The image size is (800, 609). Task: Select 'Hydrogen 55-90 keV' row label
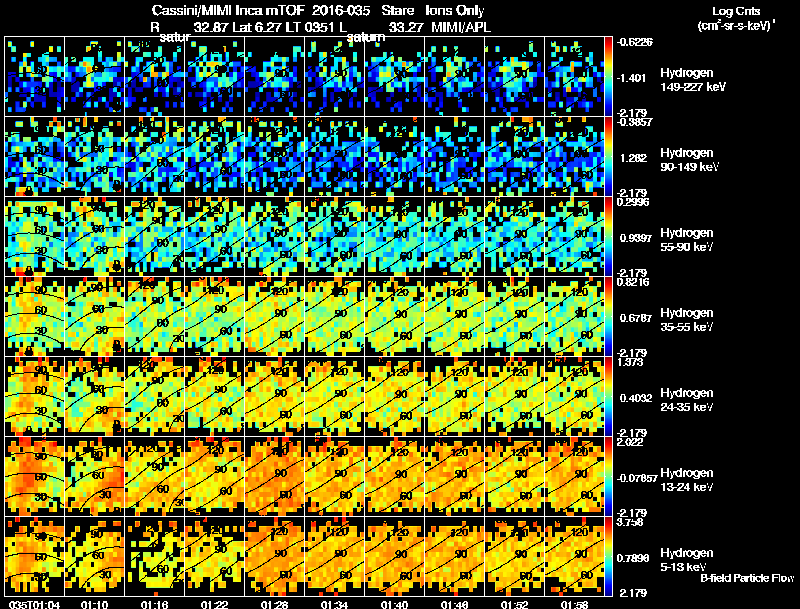pos(687,240)
